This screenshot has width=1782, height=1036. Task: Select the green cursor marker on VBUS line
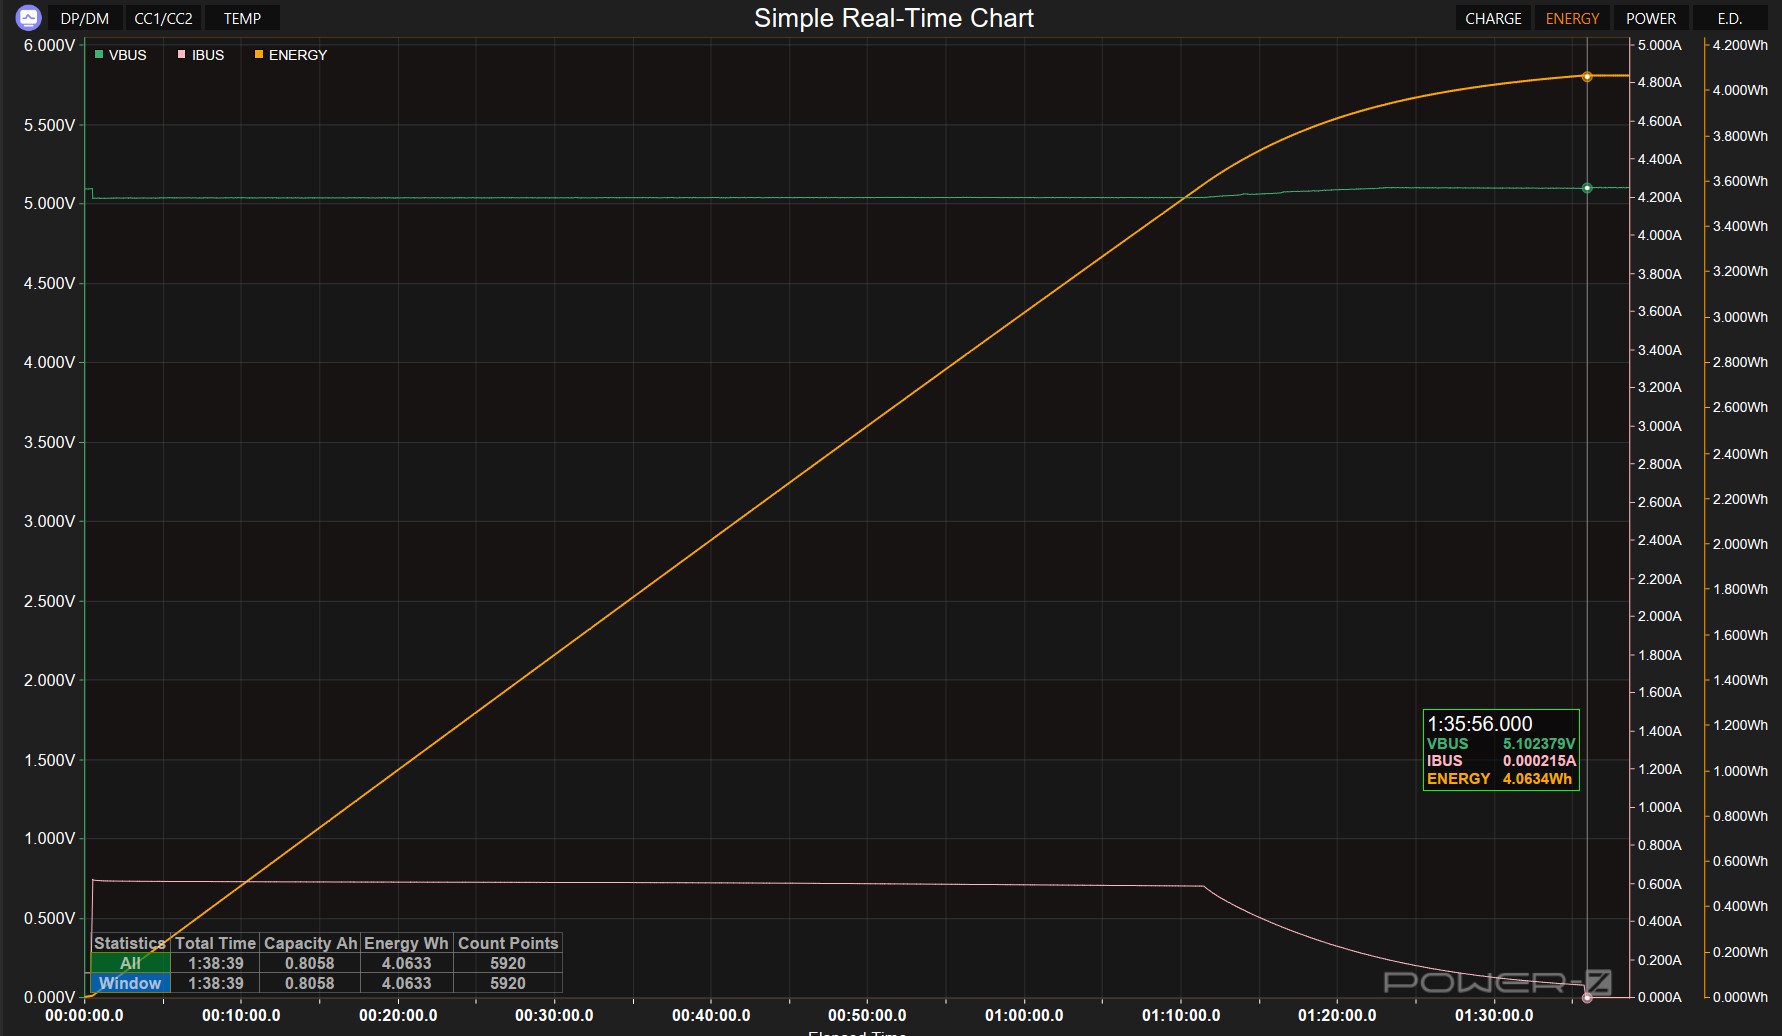pyautogui.click(x=1587, y=188)
